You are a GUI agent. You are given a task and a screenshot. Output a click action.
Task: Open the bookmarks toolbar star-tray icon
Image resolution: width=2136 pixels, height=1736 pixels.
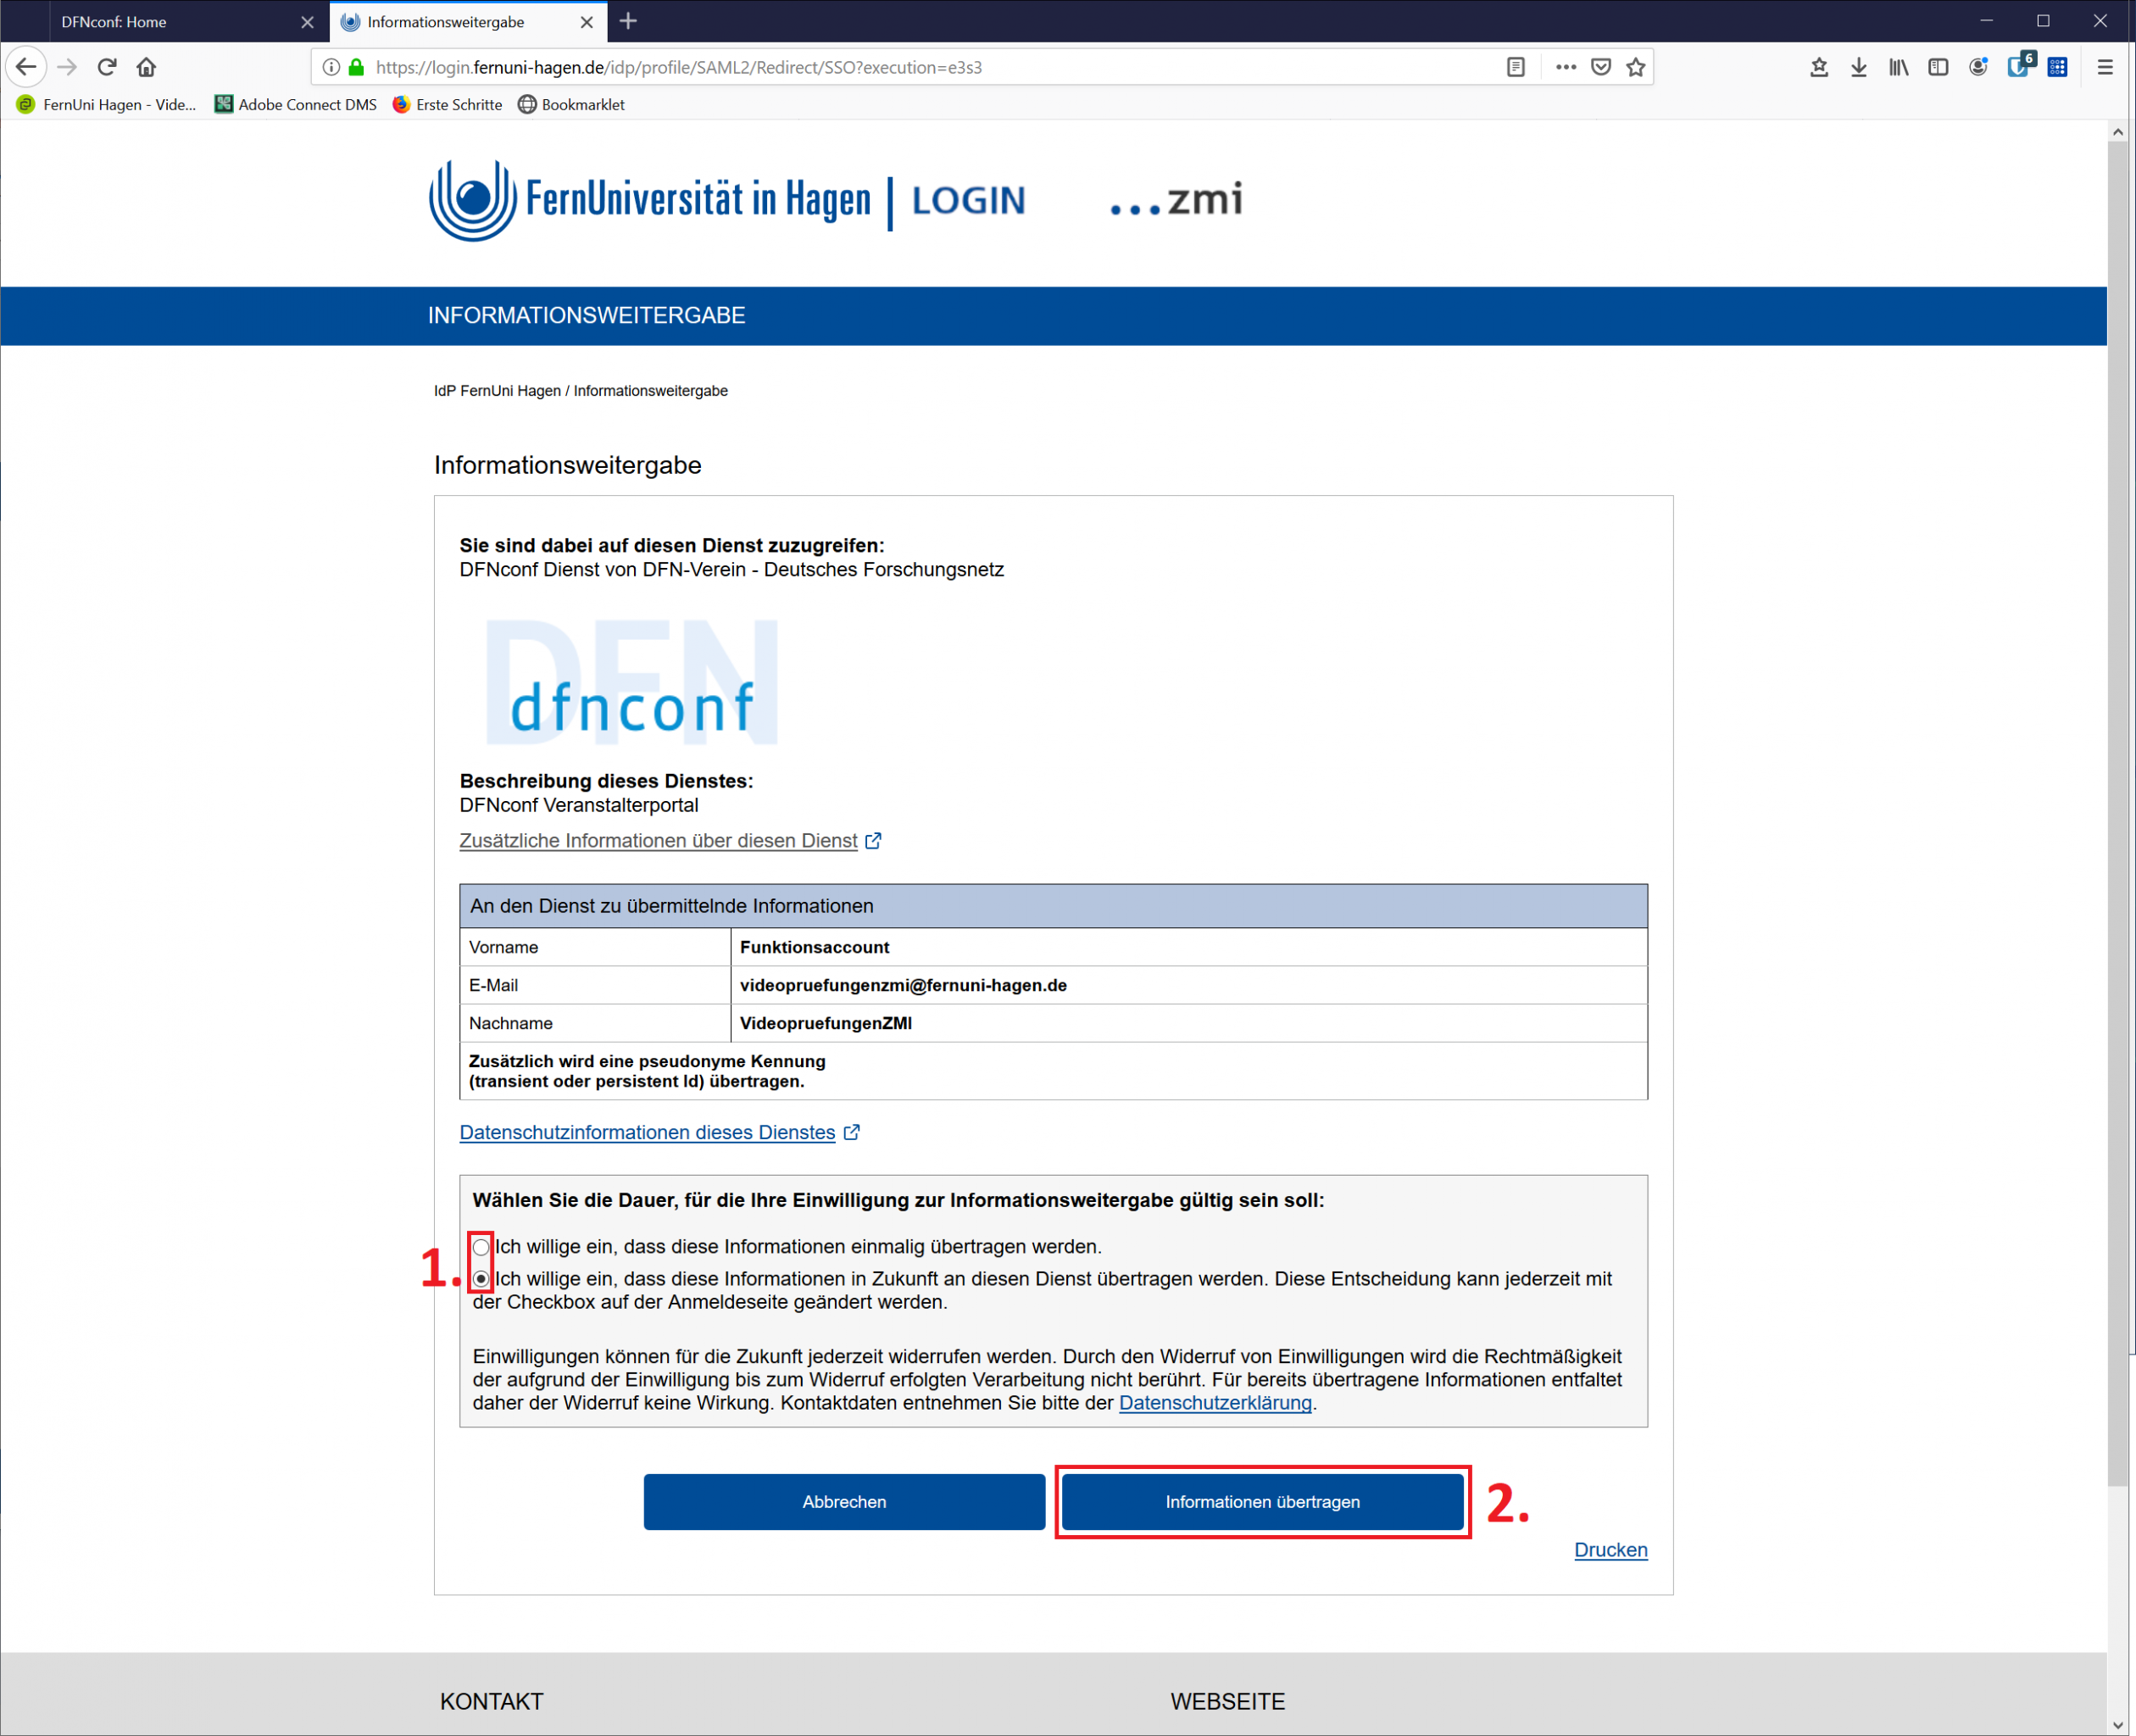tap(1819, 67)
